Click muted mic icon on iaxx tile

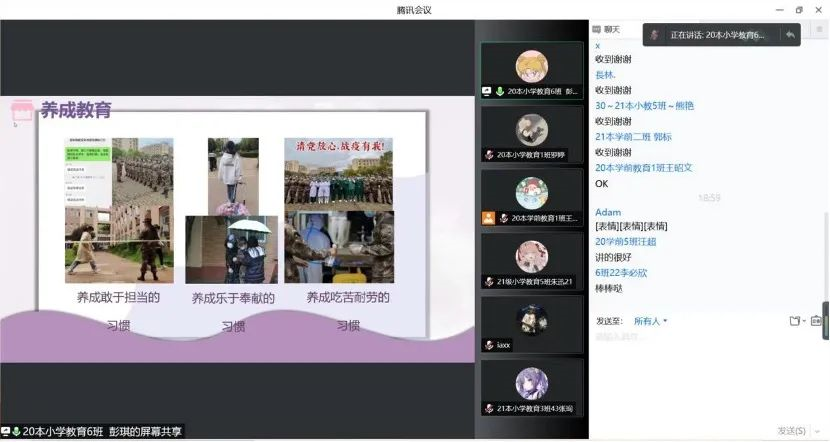[x=489, y=345]
